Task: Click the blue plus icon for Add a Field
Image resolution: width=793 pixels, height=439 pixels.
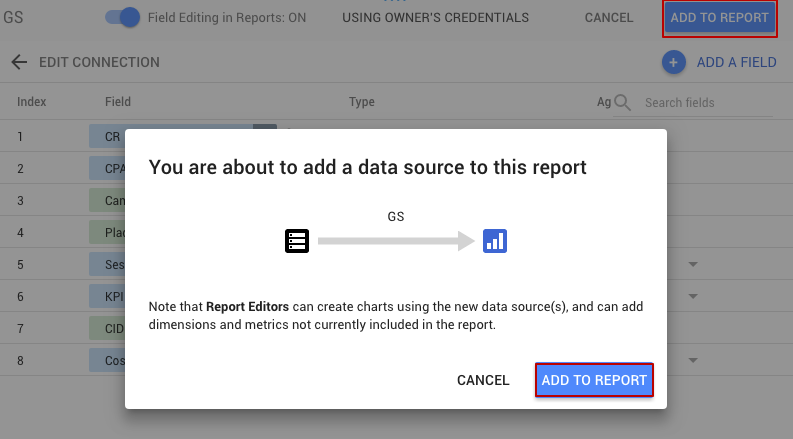Action: pos(673,62)
